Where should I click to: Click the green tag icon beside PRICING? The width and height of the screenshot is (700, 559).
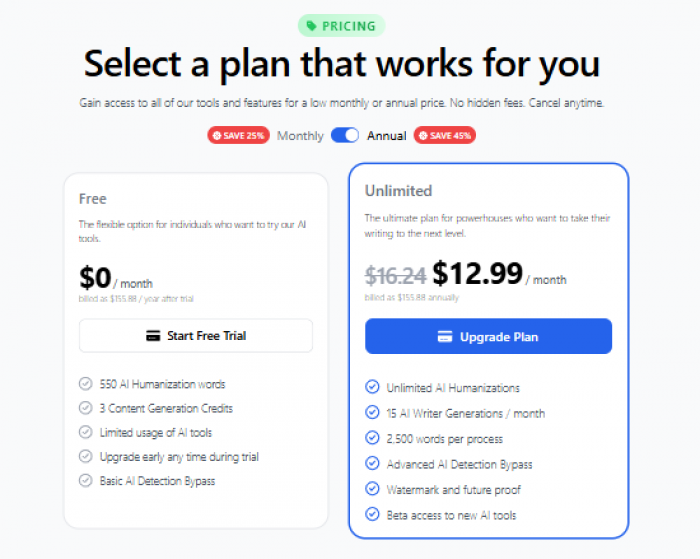pos(312,26)
